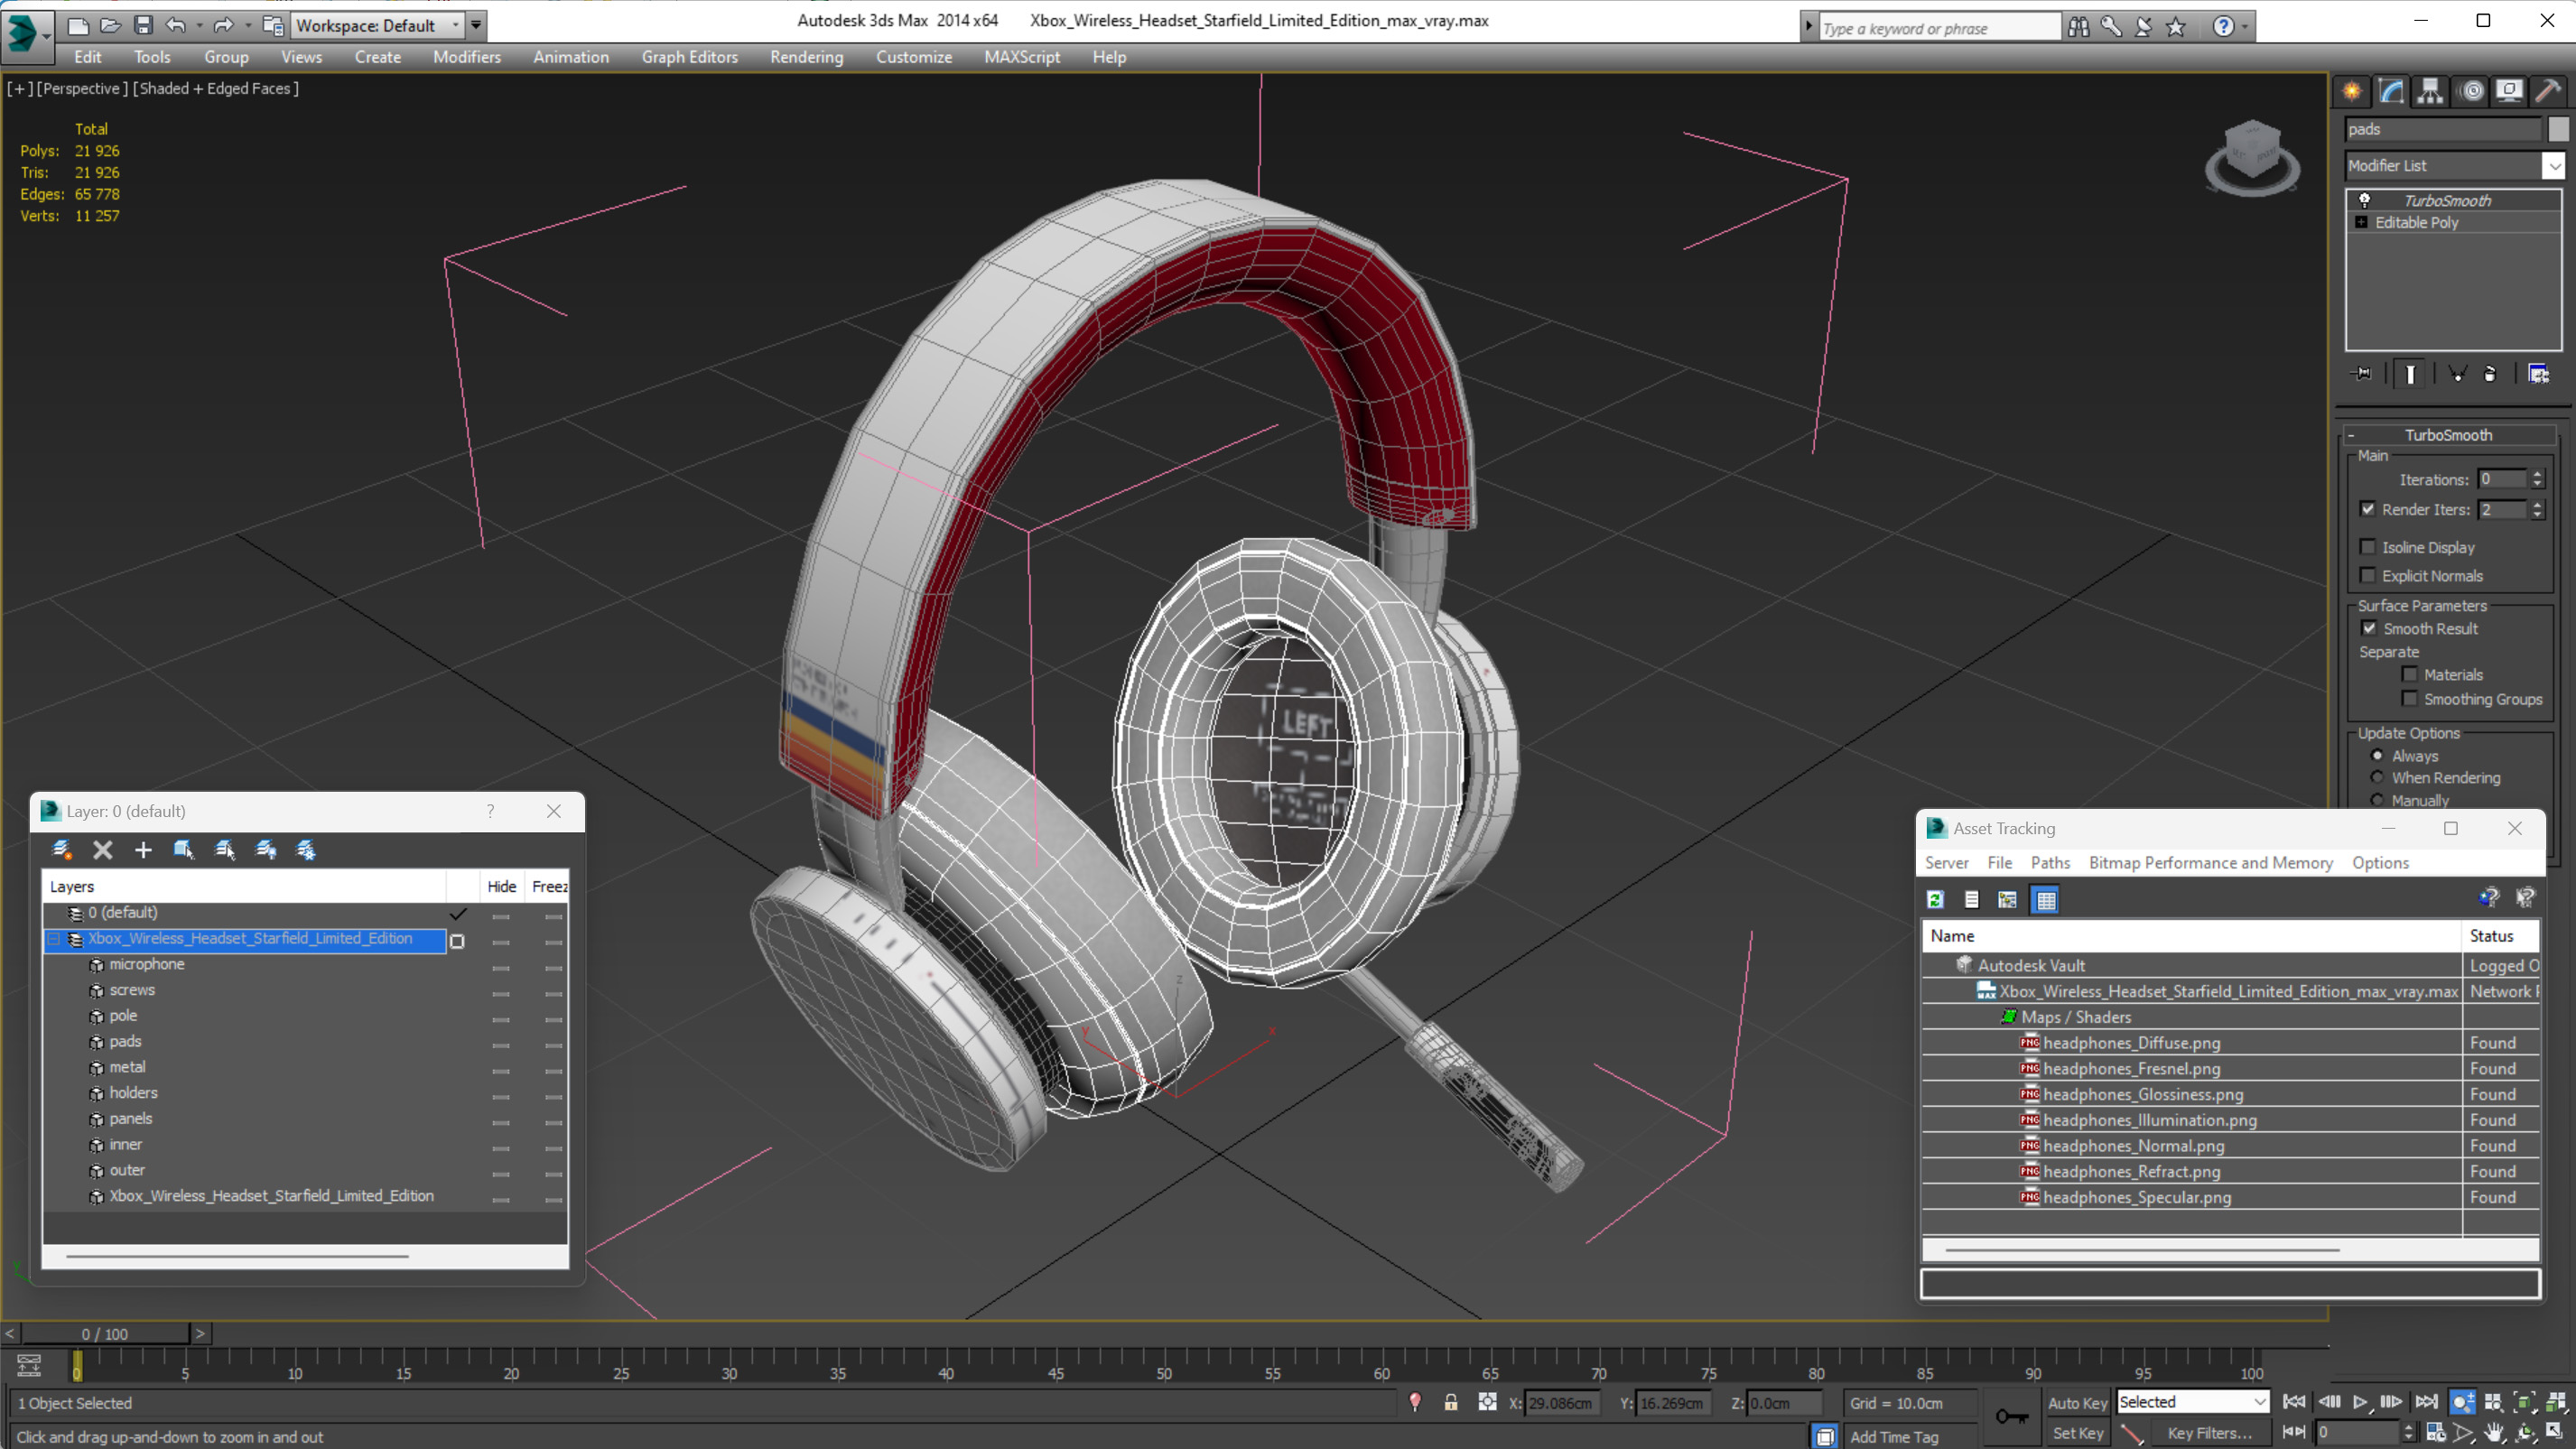This screenshot has width=2576, height=1449.
Task: Click the Save File icon in quick access toolbar
Action: click(x=143, y=25)
